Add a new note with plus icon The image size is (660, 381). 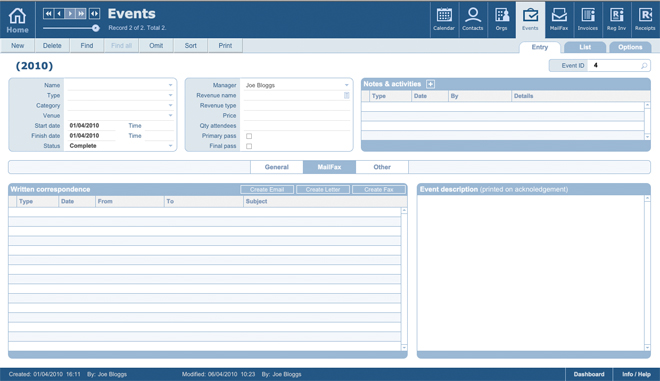(430, 84)
